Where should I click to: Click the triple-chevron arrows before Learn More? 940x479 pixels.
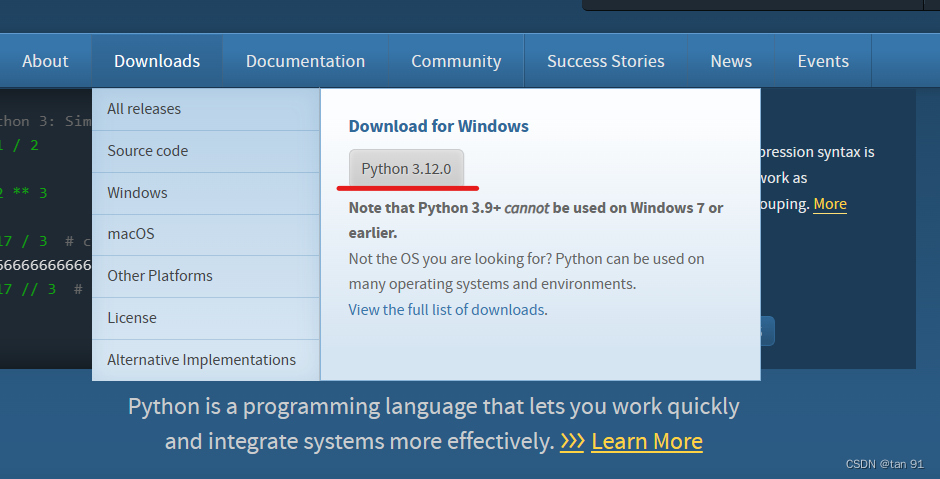pos(572,442)
